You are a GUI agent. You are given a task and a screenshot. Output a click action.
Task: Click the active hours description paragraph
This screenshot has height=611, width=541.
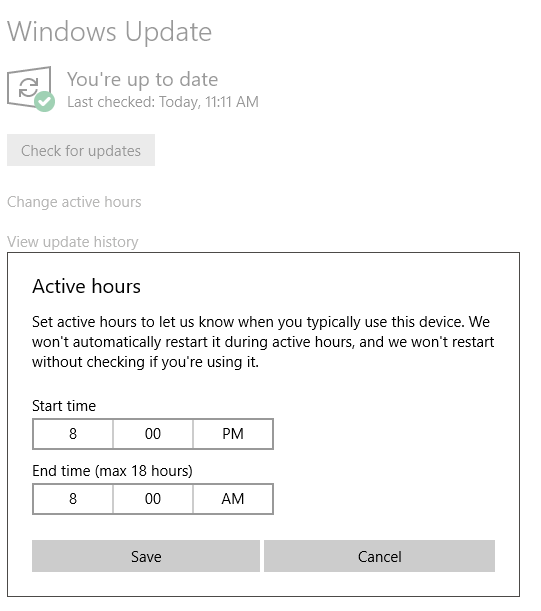(263, 342)
